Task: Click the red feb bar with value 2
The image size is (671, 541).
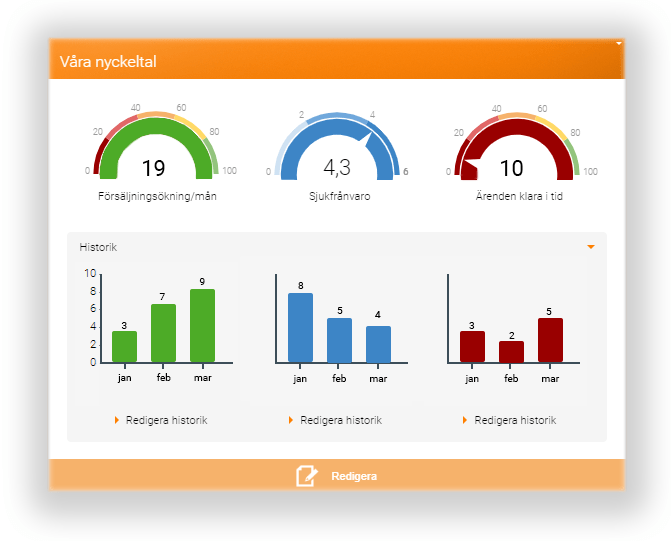Action: (x=511, y=351)
